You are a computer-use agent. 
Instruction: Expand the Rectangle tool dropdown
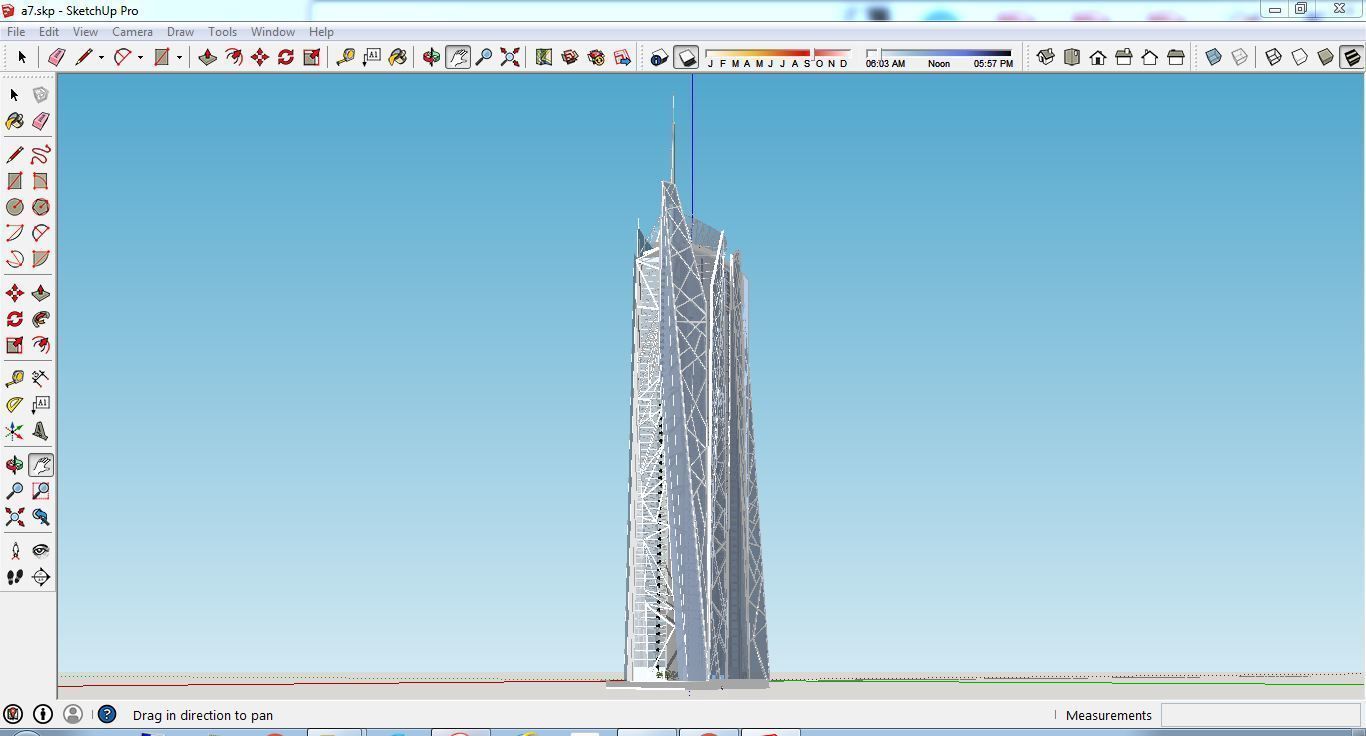click(x=178, y=57)
